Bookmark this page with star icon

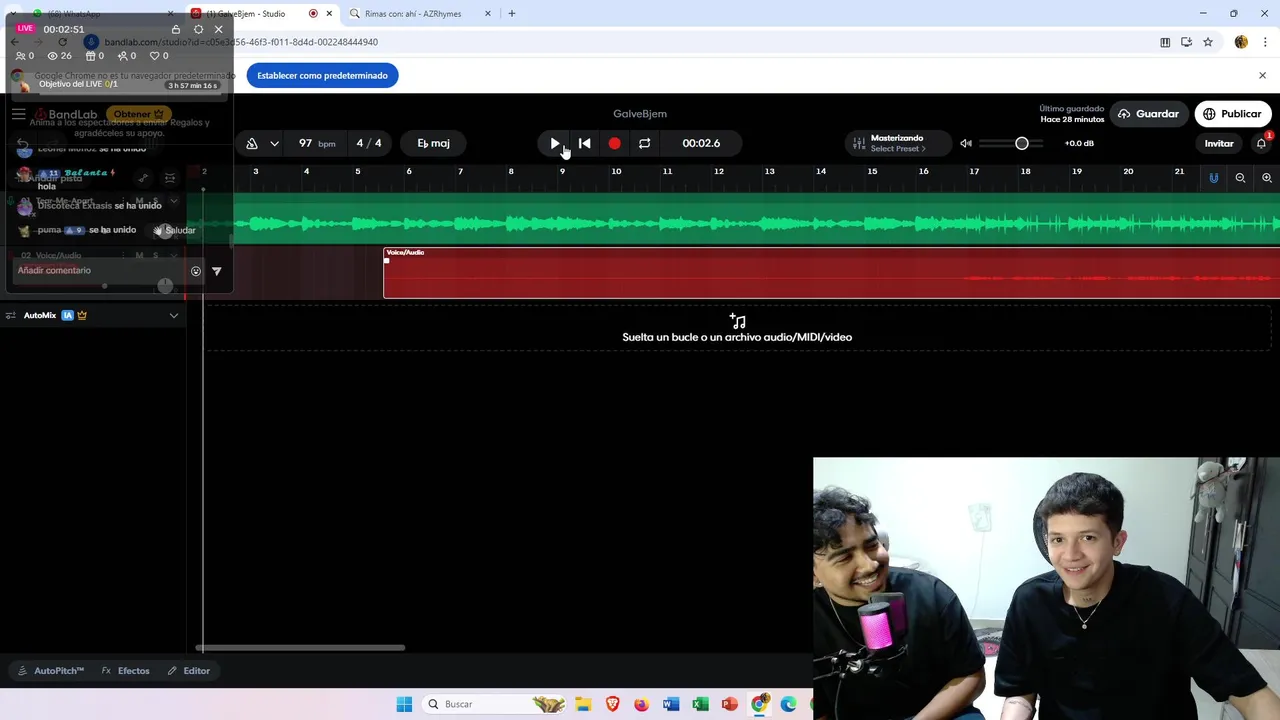[x=1208, y=42]
